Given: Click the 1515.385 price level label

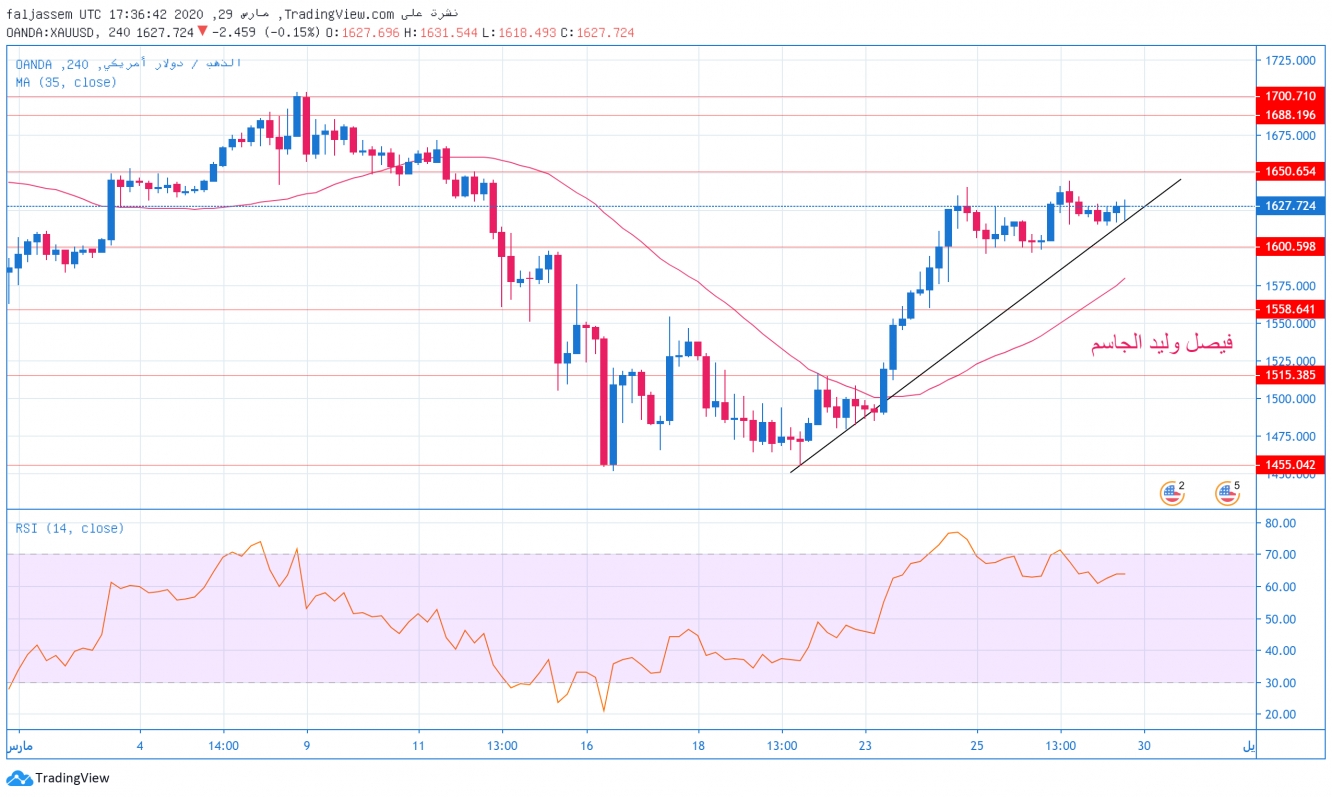Looking at the screenshot, I should [1290, 375].
